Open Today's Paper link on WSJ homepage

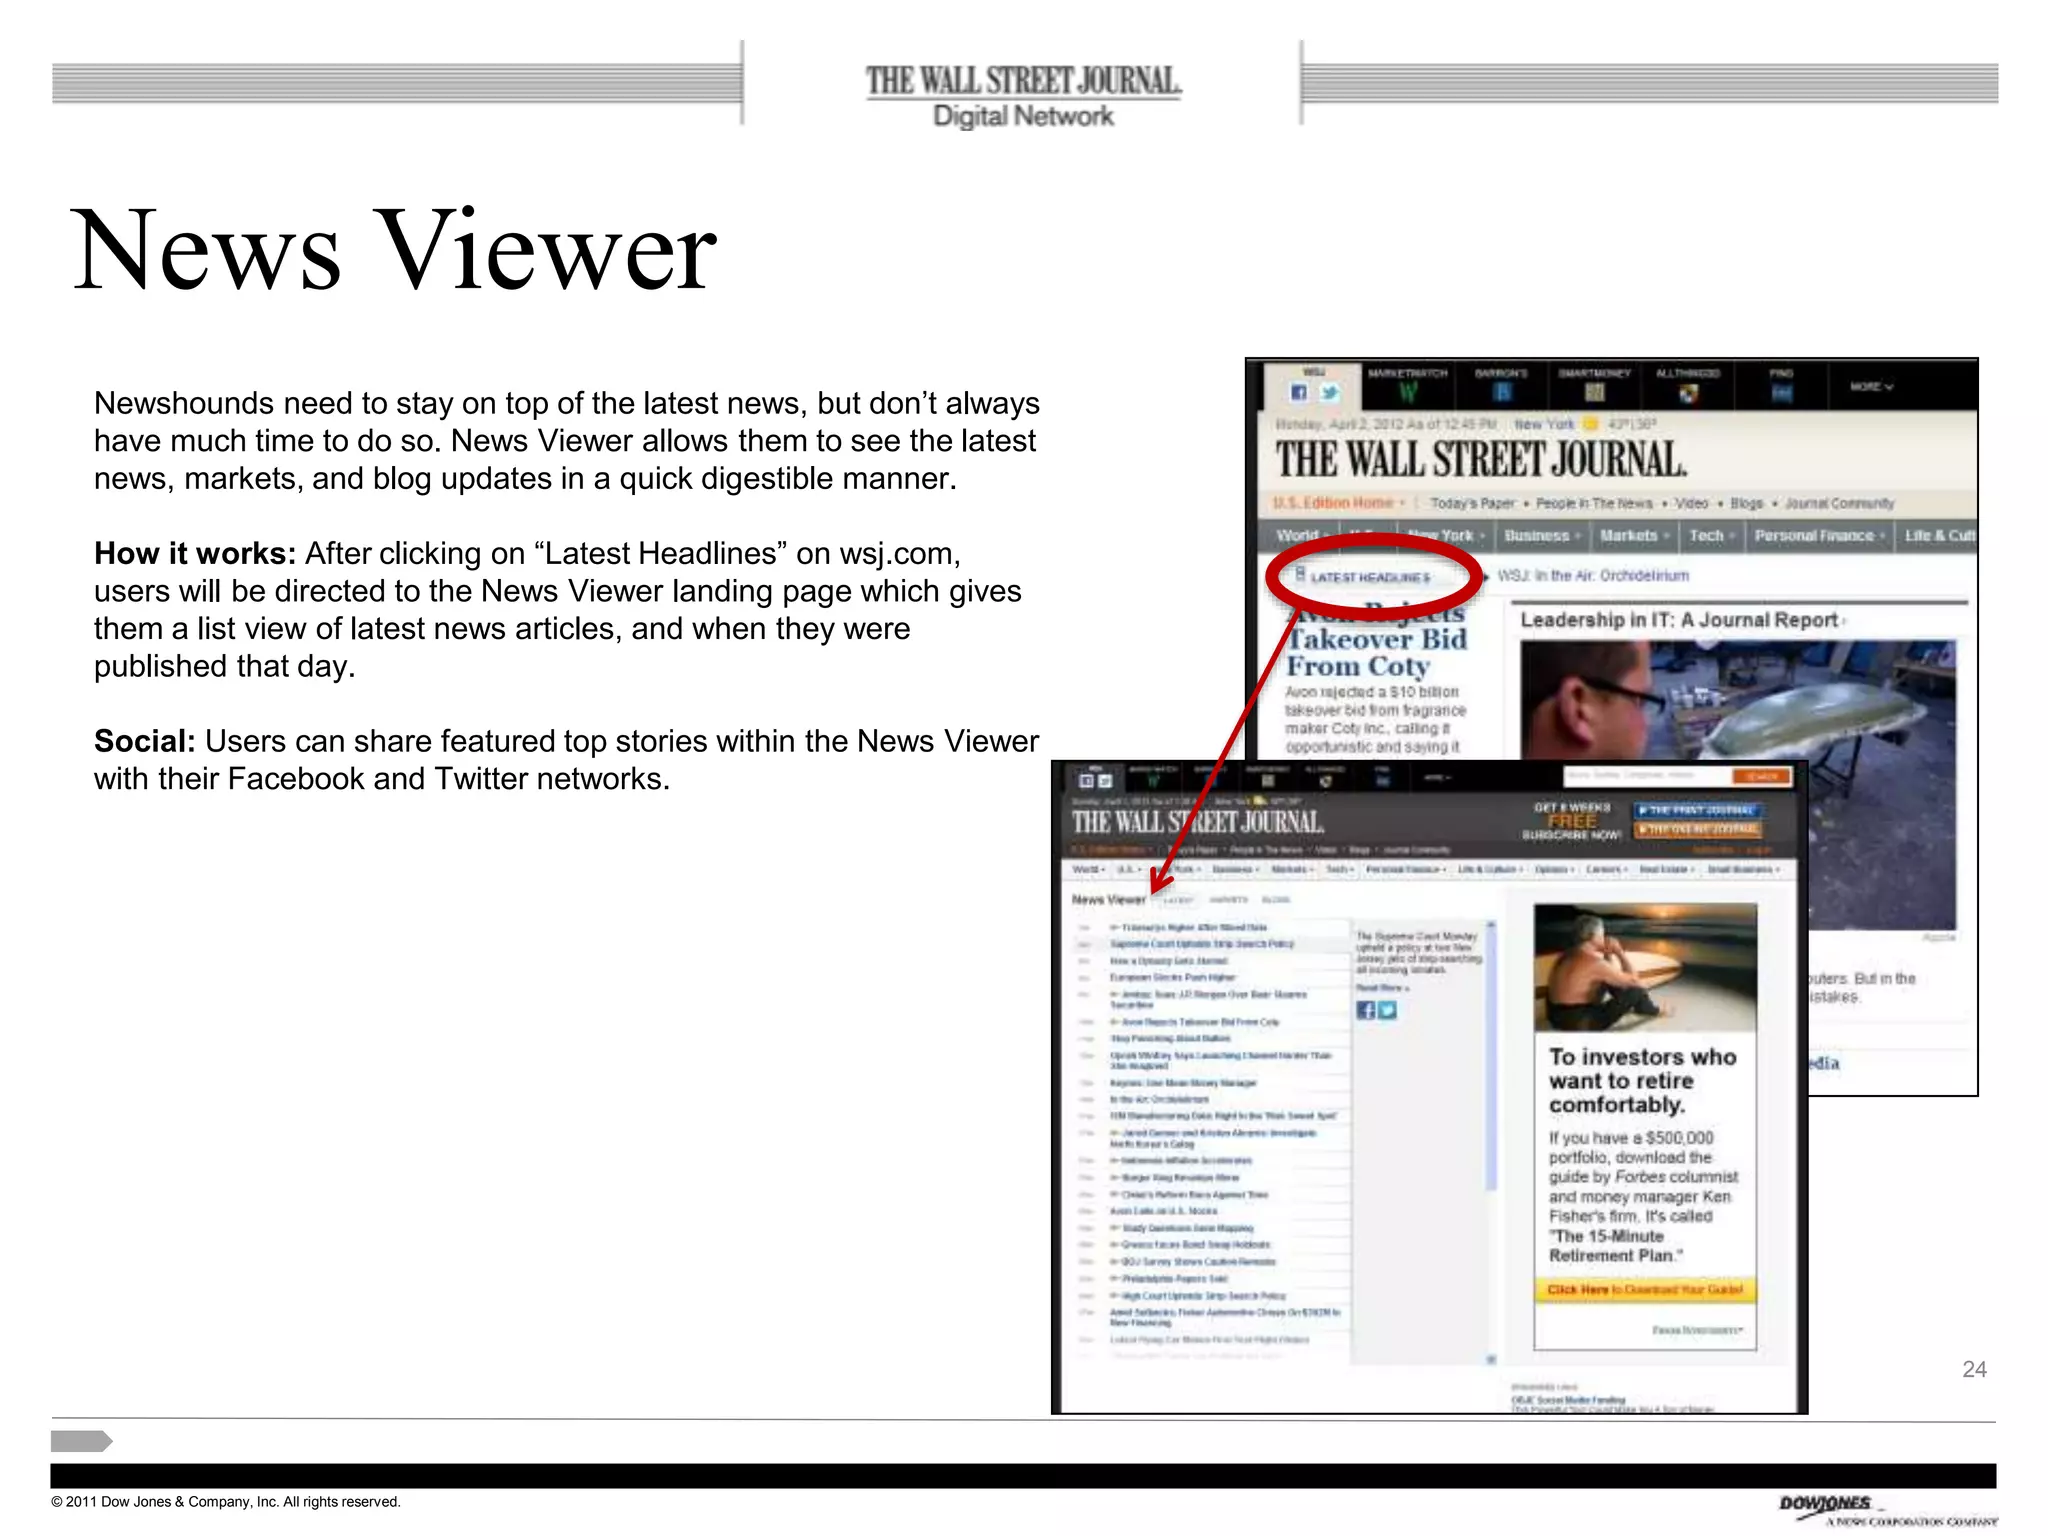pyautogui.click(x=1473, y=503)
